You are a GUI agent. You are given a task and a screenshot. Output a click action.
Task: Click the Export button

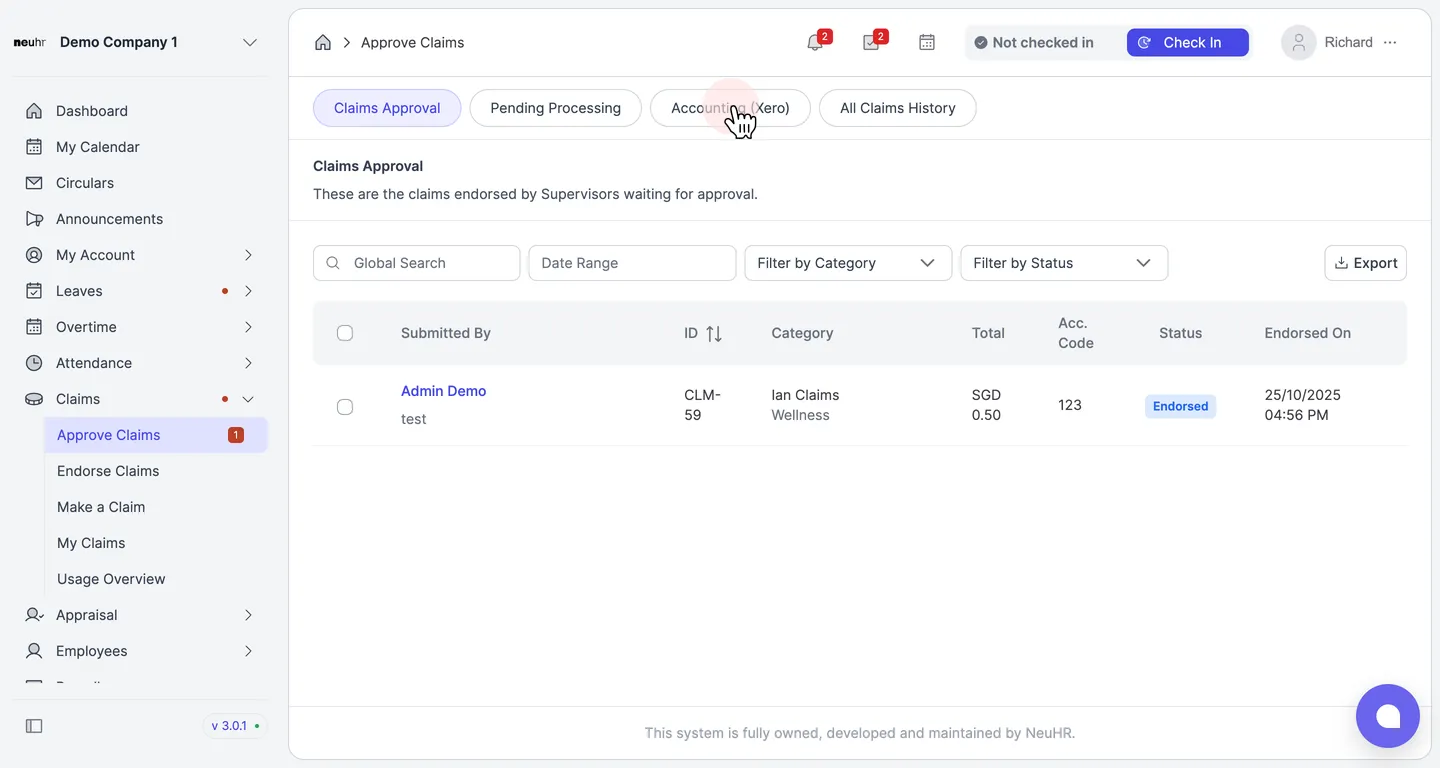click(x=1365, y=263)
